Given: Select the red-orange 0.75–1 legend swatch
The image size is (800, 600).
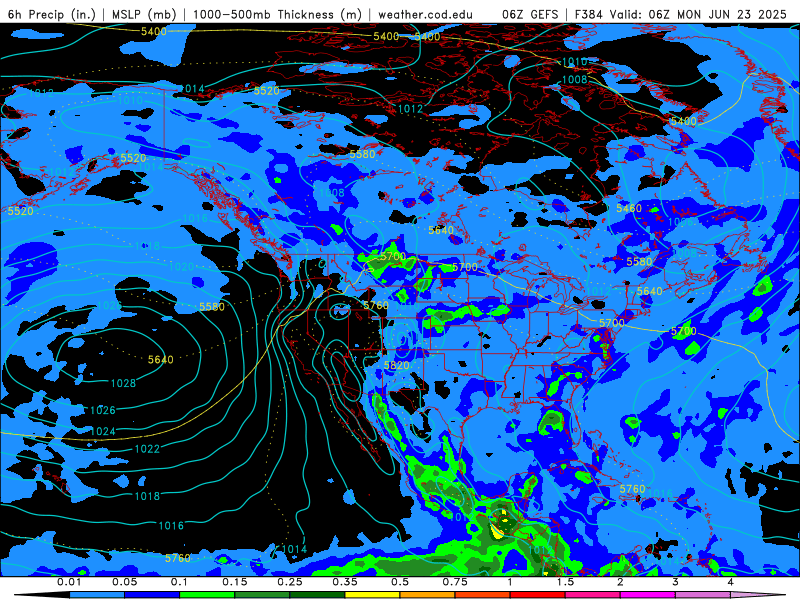Looking at the screenshot, I should 483,595.
